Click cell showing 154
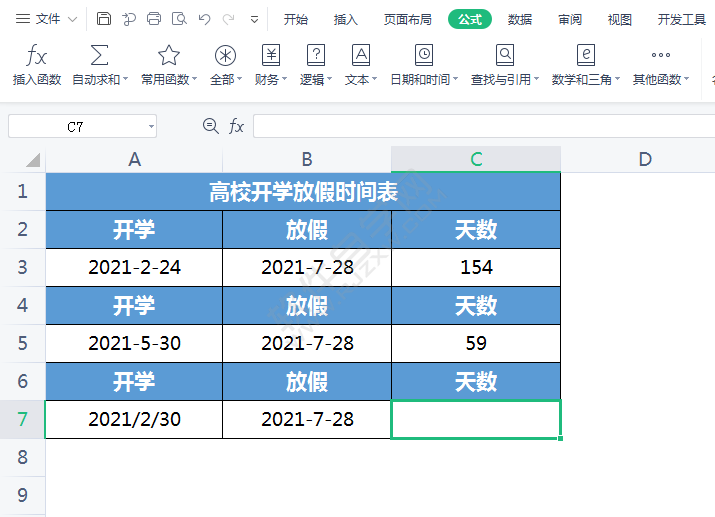 pyautogui.click(x=476, y=268)
